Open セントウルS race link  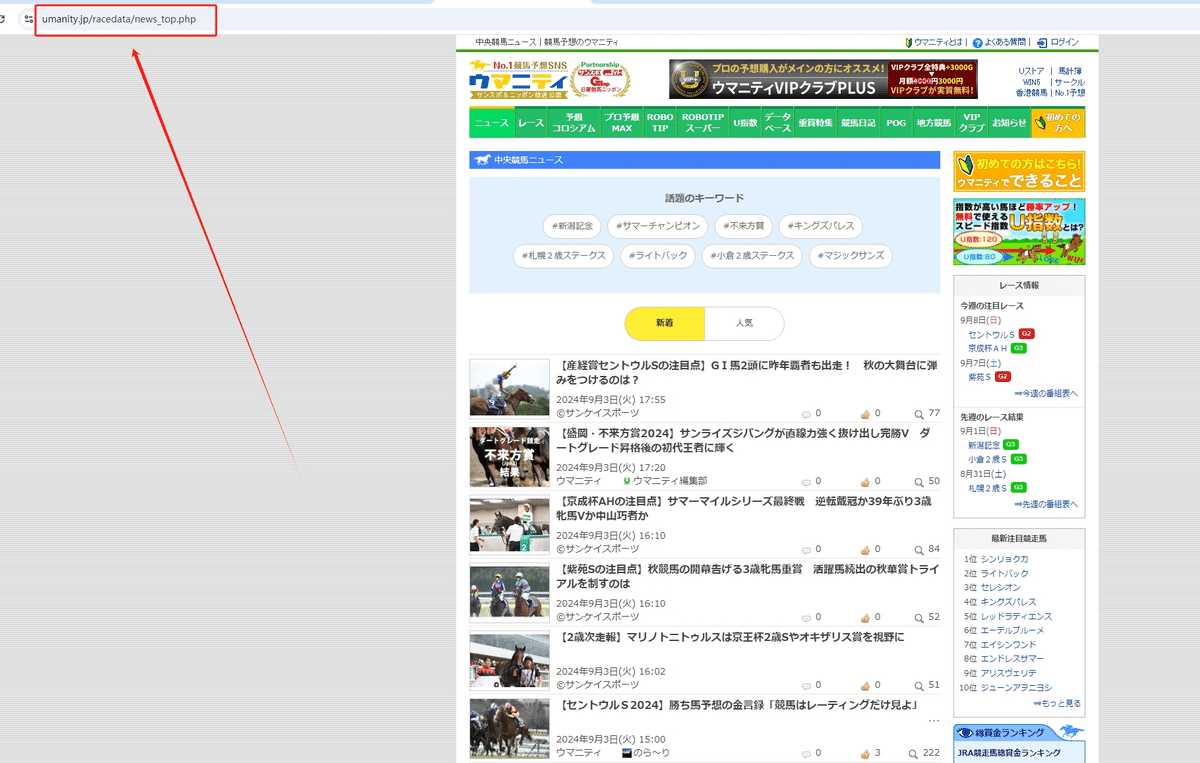pyautogui.click(x=991, y=334)
